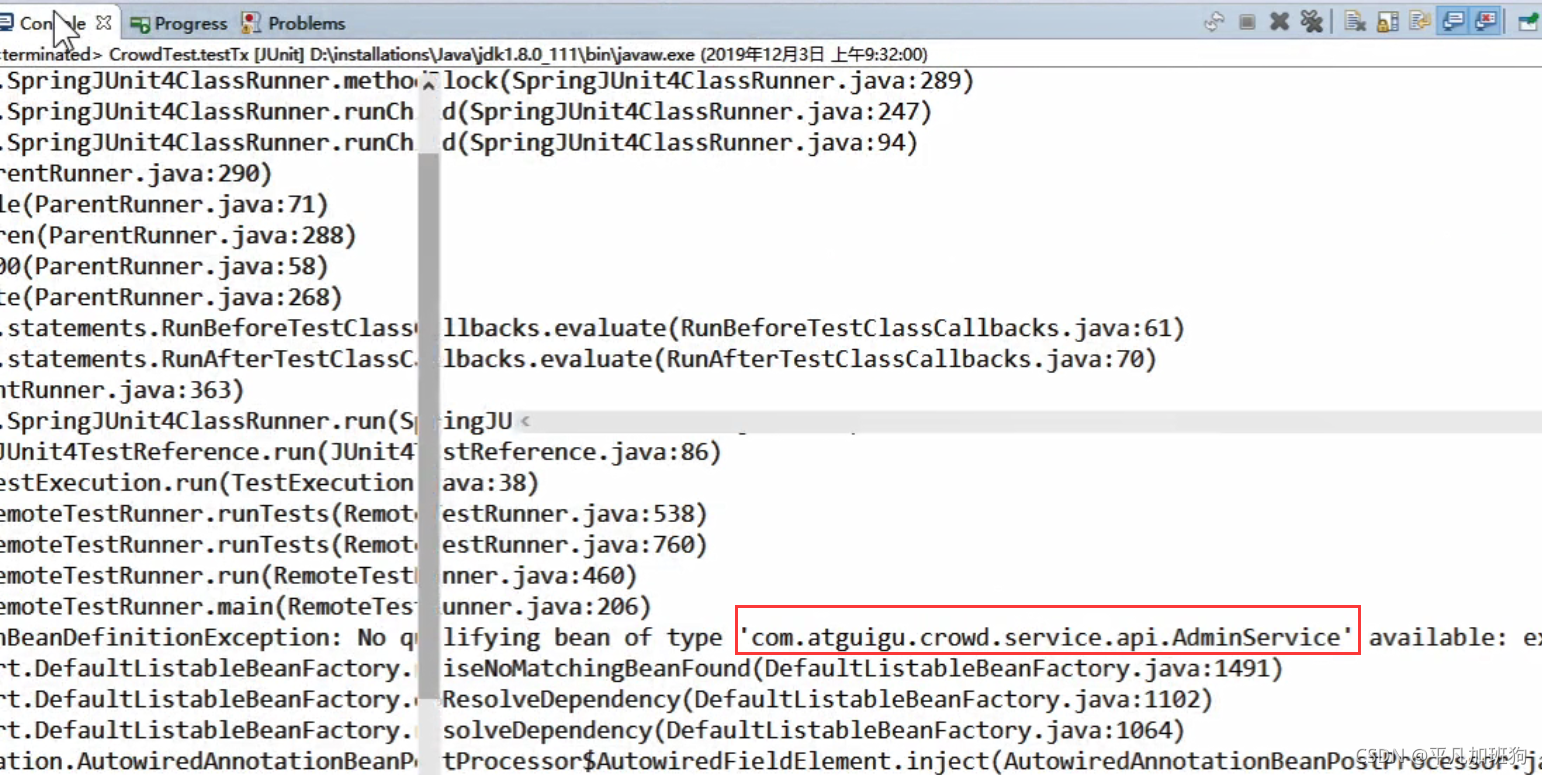Click RemoteTestRunner.java:460 stack link
1542x775 pixels.
point(449,577)
